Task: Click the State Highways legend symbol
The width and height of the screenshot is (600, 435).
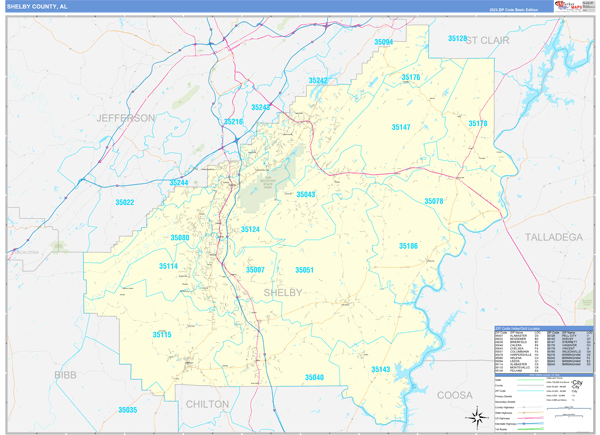Action: 530,413
